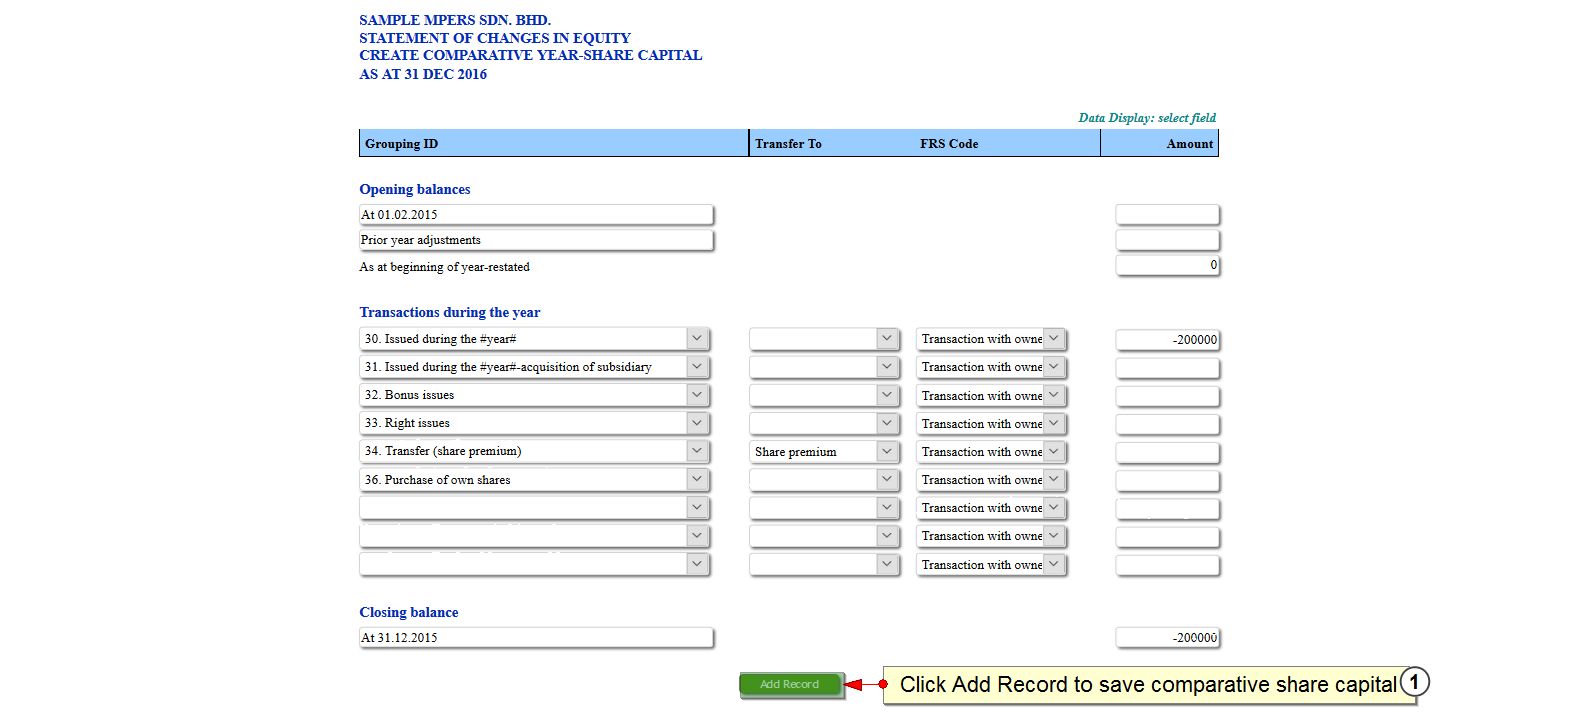Click the amount field for the Bonus issues row
The height and width of the screenshot is (724, 1578).
[x=1167, y=396]
